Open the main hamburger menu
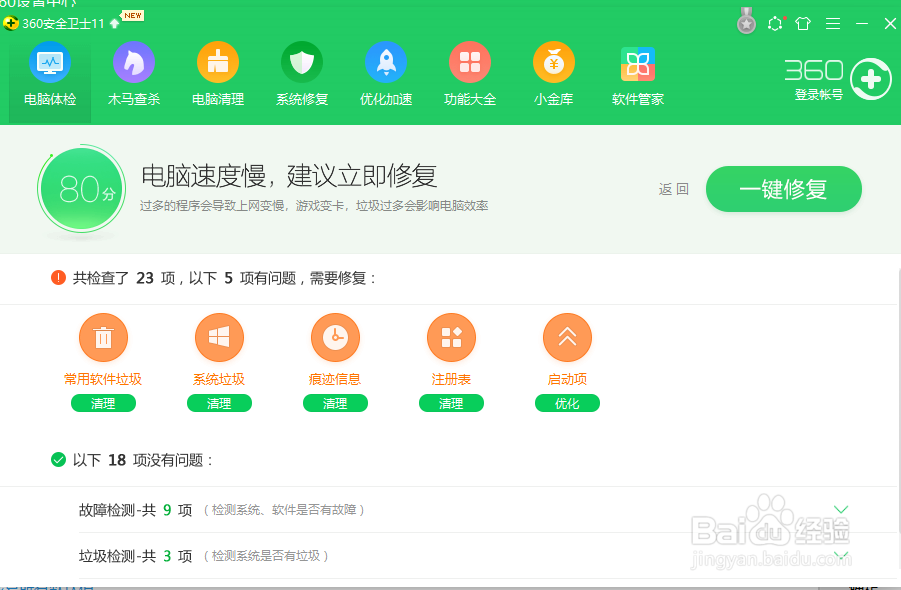Image resolution: width=901 pixels, height=590 pixels. click(833, 24)
